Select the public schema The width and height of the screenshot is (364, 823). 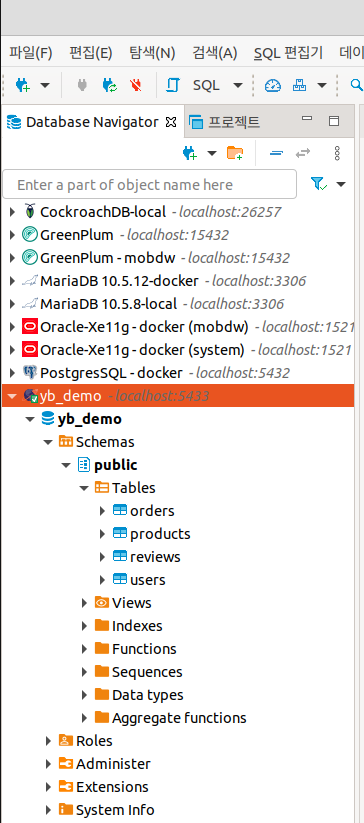click(x=115, y=465)
